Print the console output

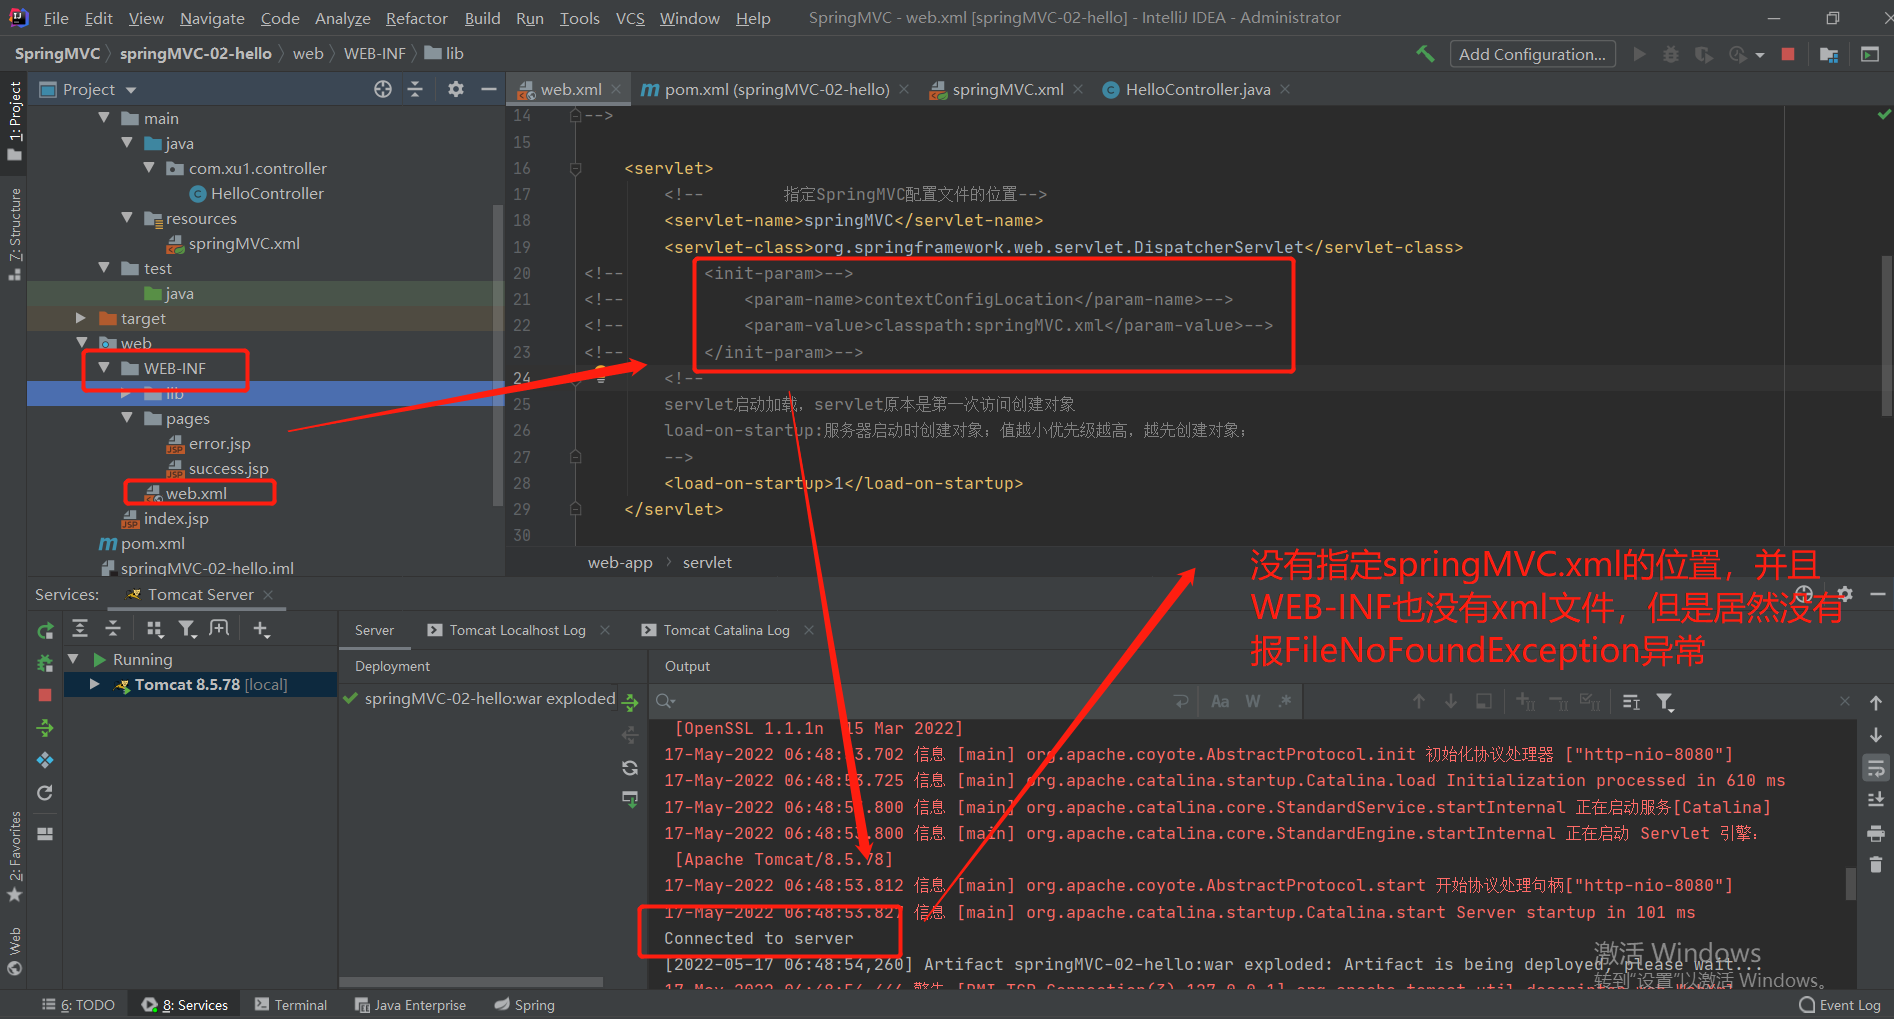point(1876,832)
